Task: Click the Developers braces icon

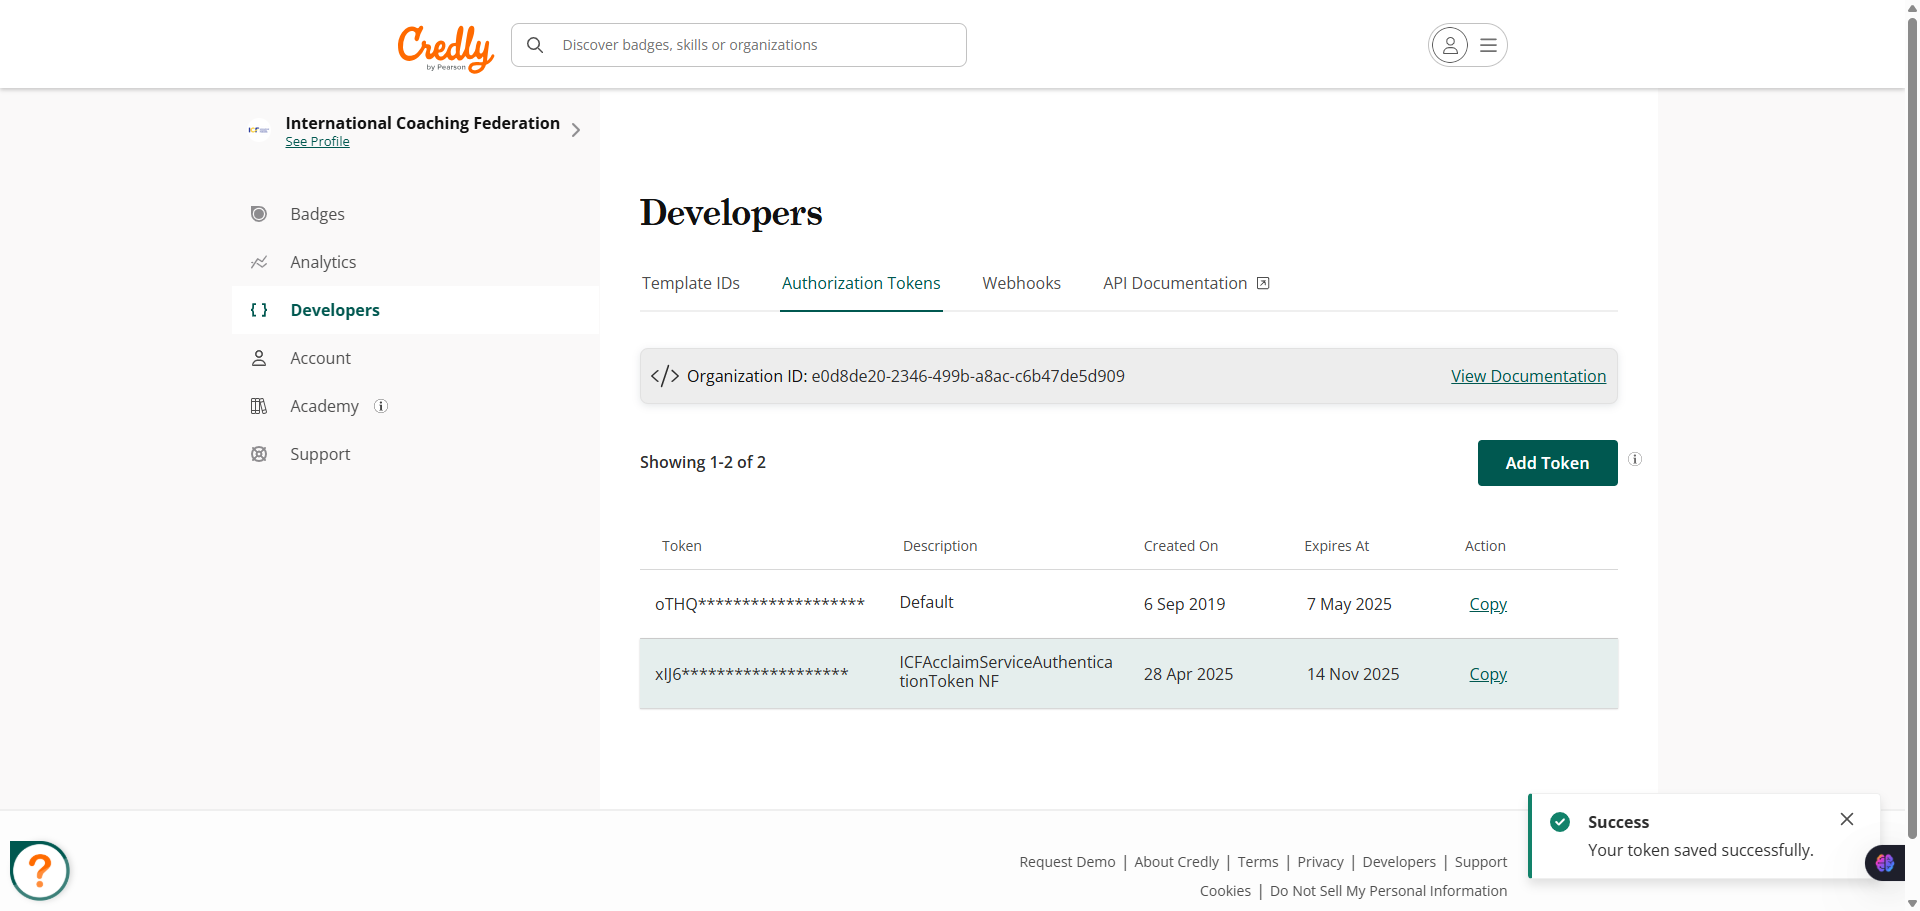Action: (x=259, y=310)
